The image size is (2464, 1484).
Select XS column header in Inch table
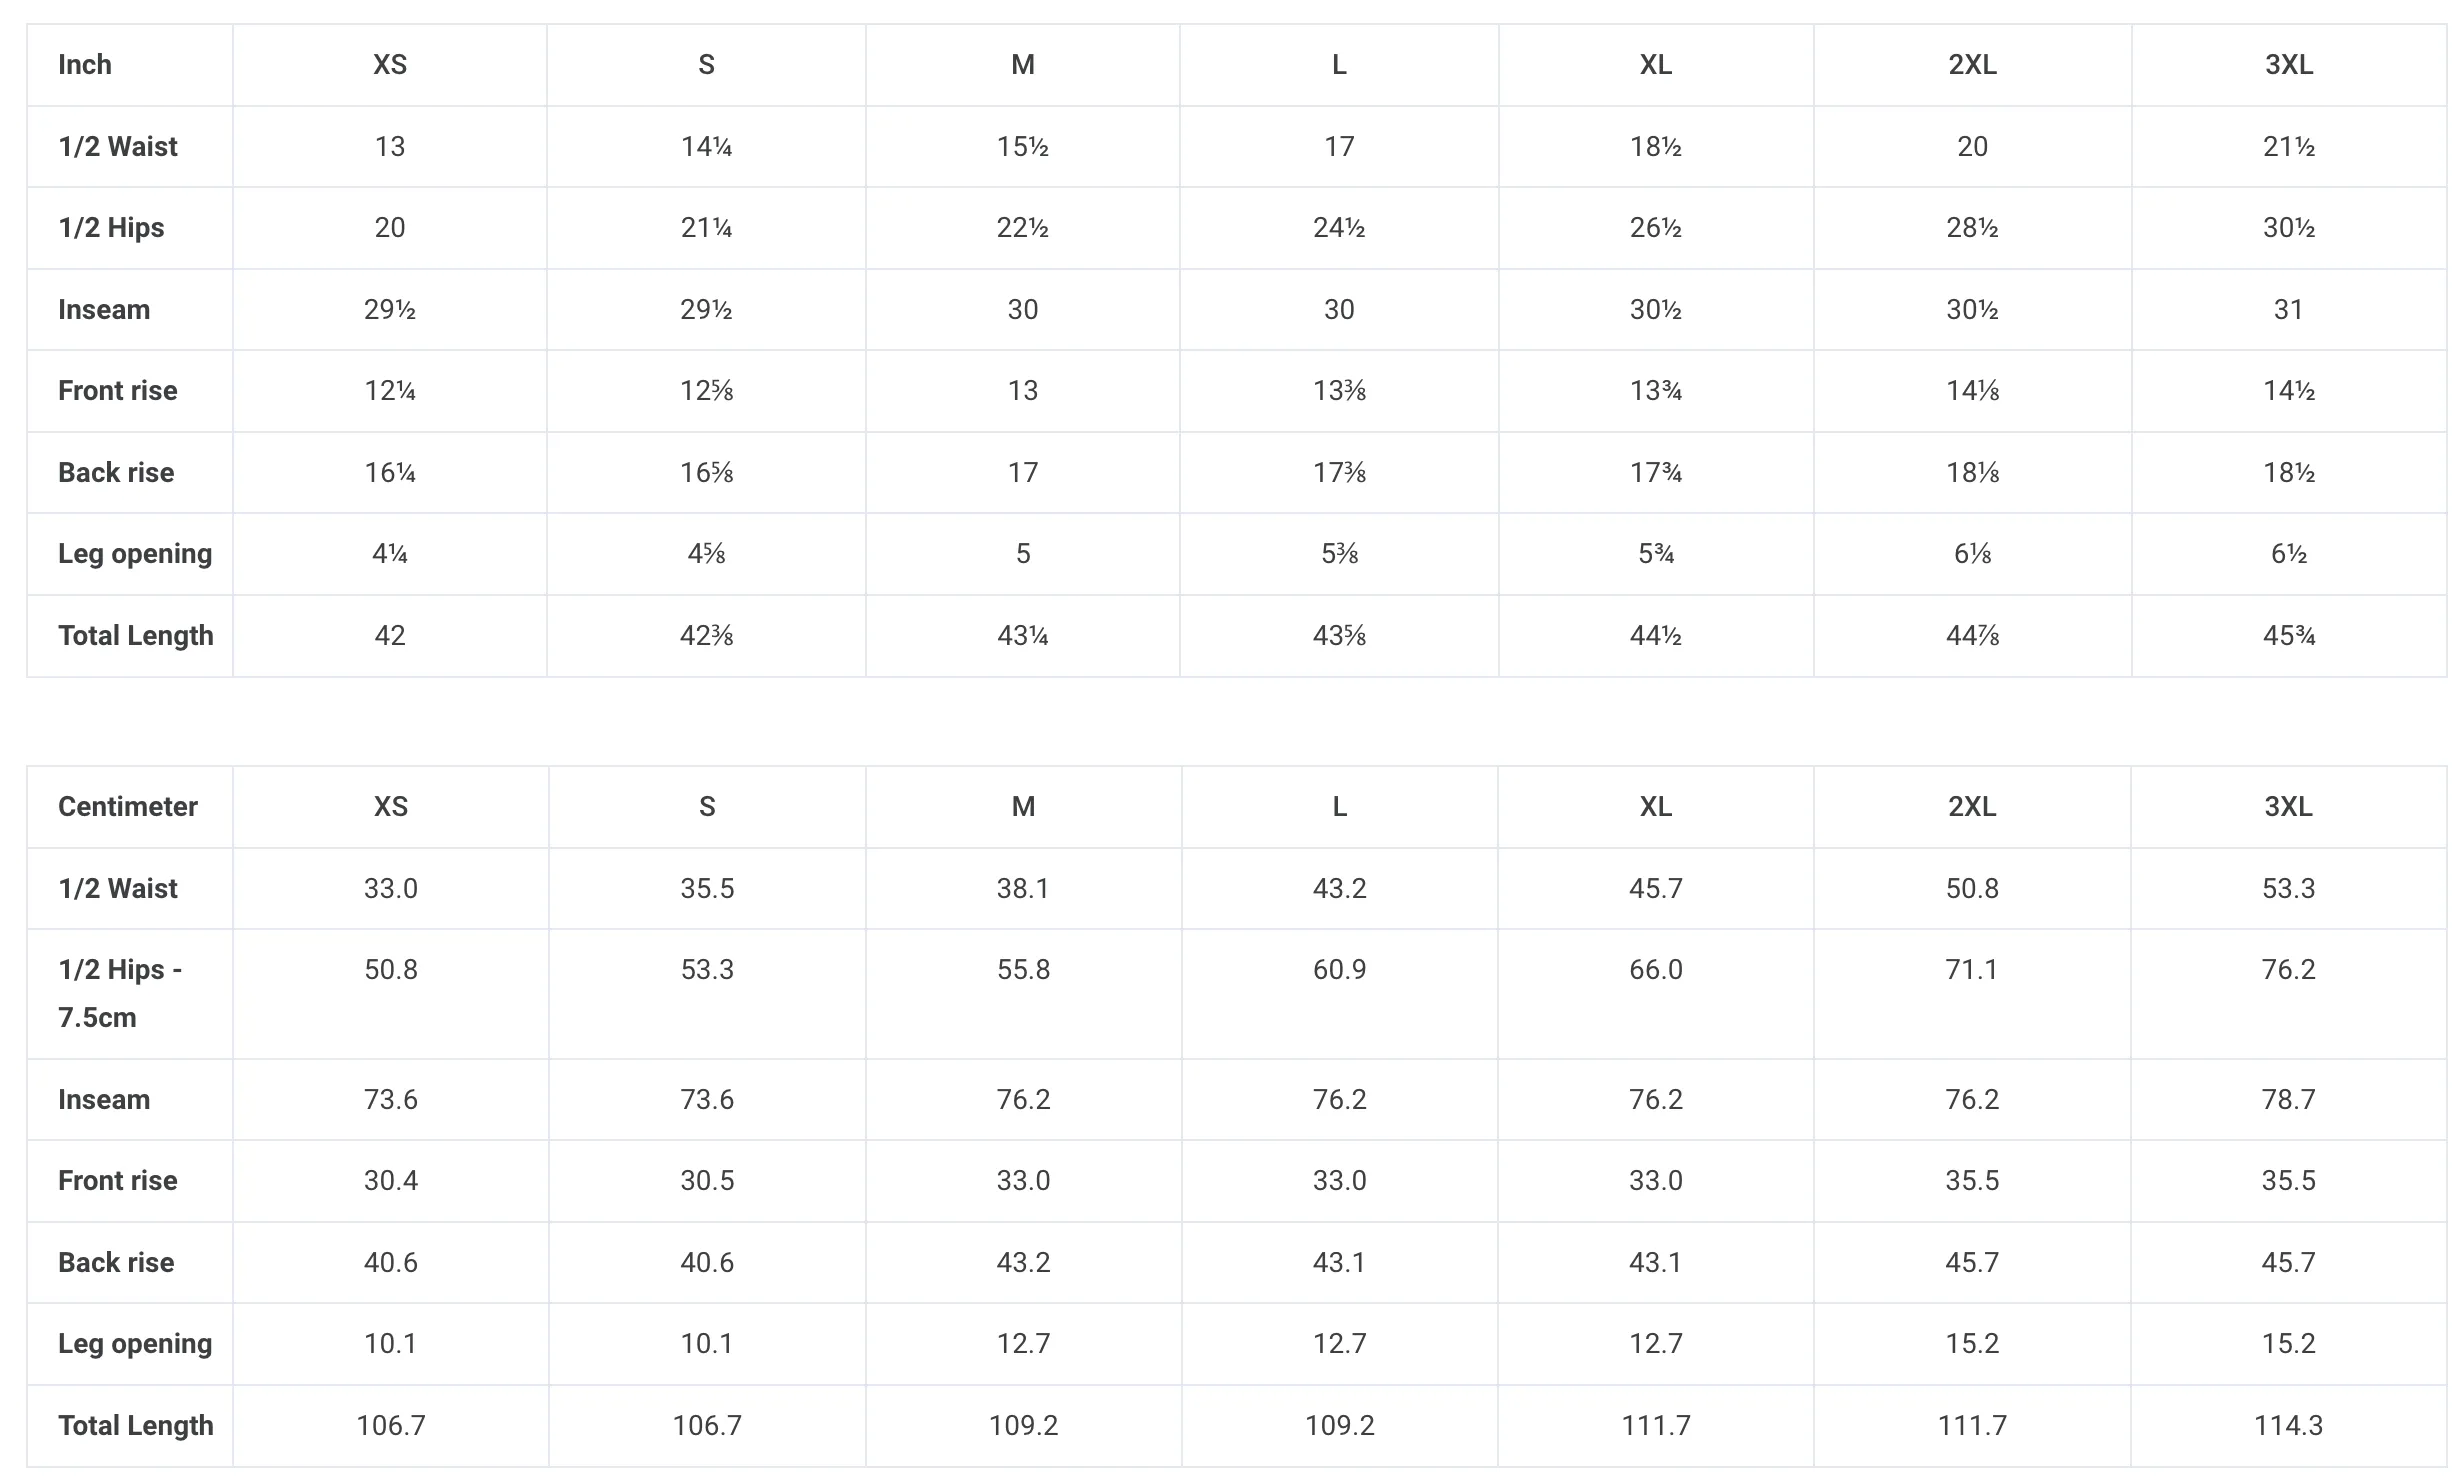(390, 65)
